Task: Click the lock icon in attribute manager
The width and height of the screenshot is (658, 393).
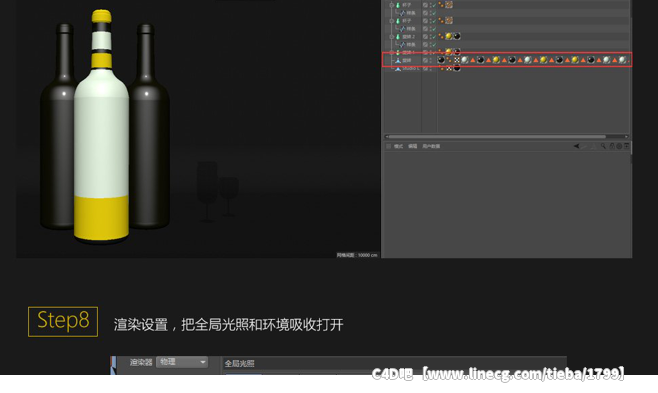Action: (612, 146)
